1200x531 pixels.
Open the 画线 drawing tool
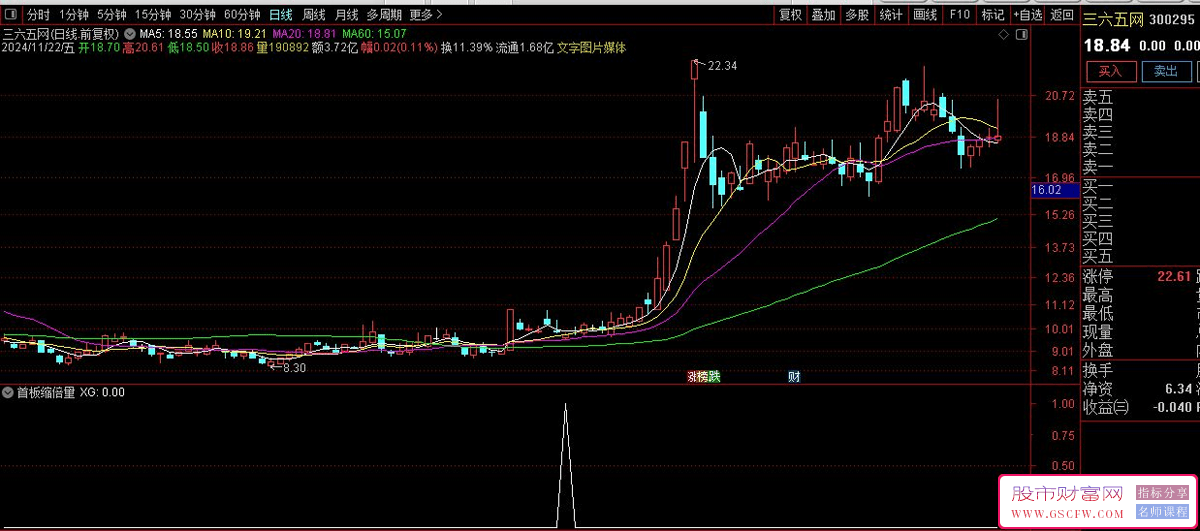click(x=925, y=15)
